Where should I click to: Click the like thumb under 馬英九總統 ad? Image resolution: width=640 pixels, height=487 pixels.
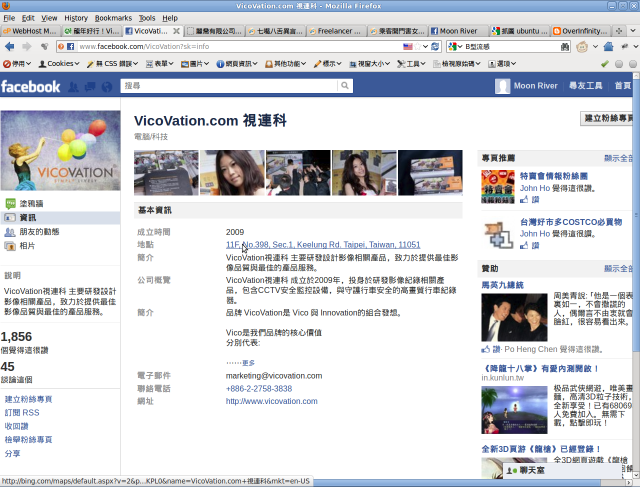[486, 349]
